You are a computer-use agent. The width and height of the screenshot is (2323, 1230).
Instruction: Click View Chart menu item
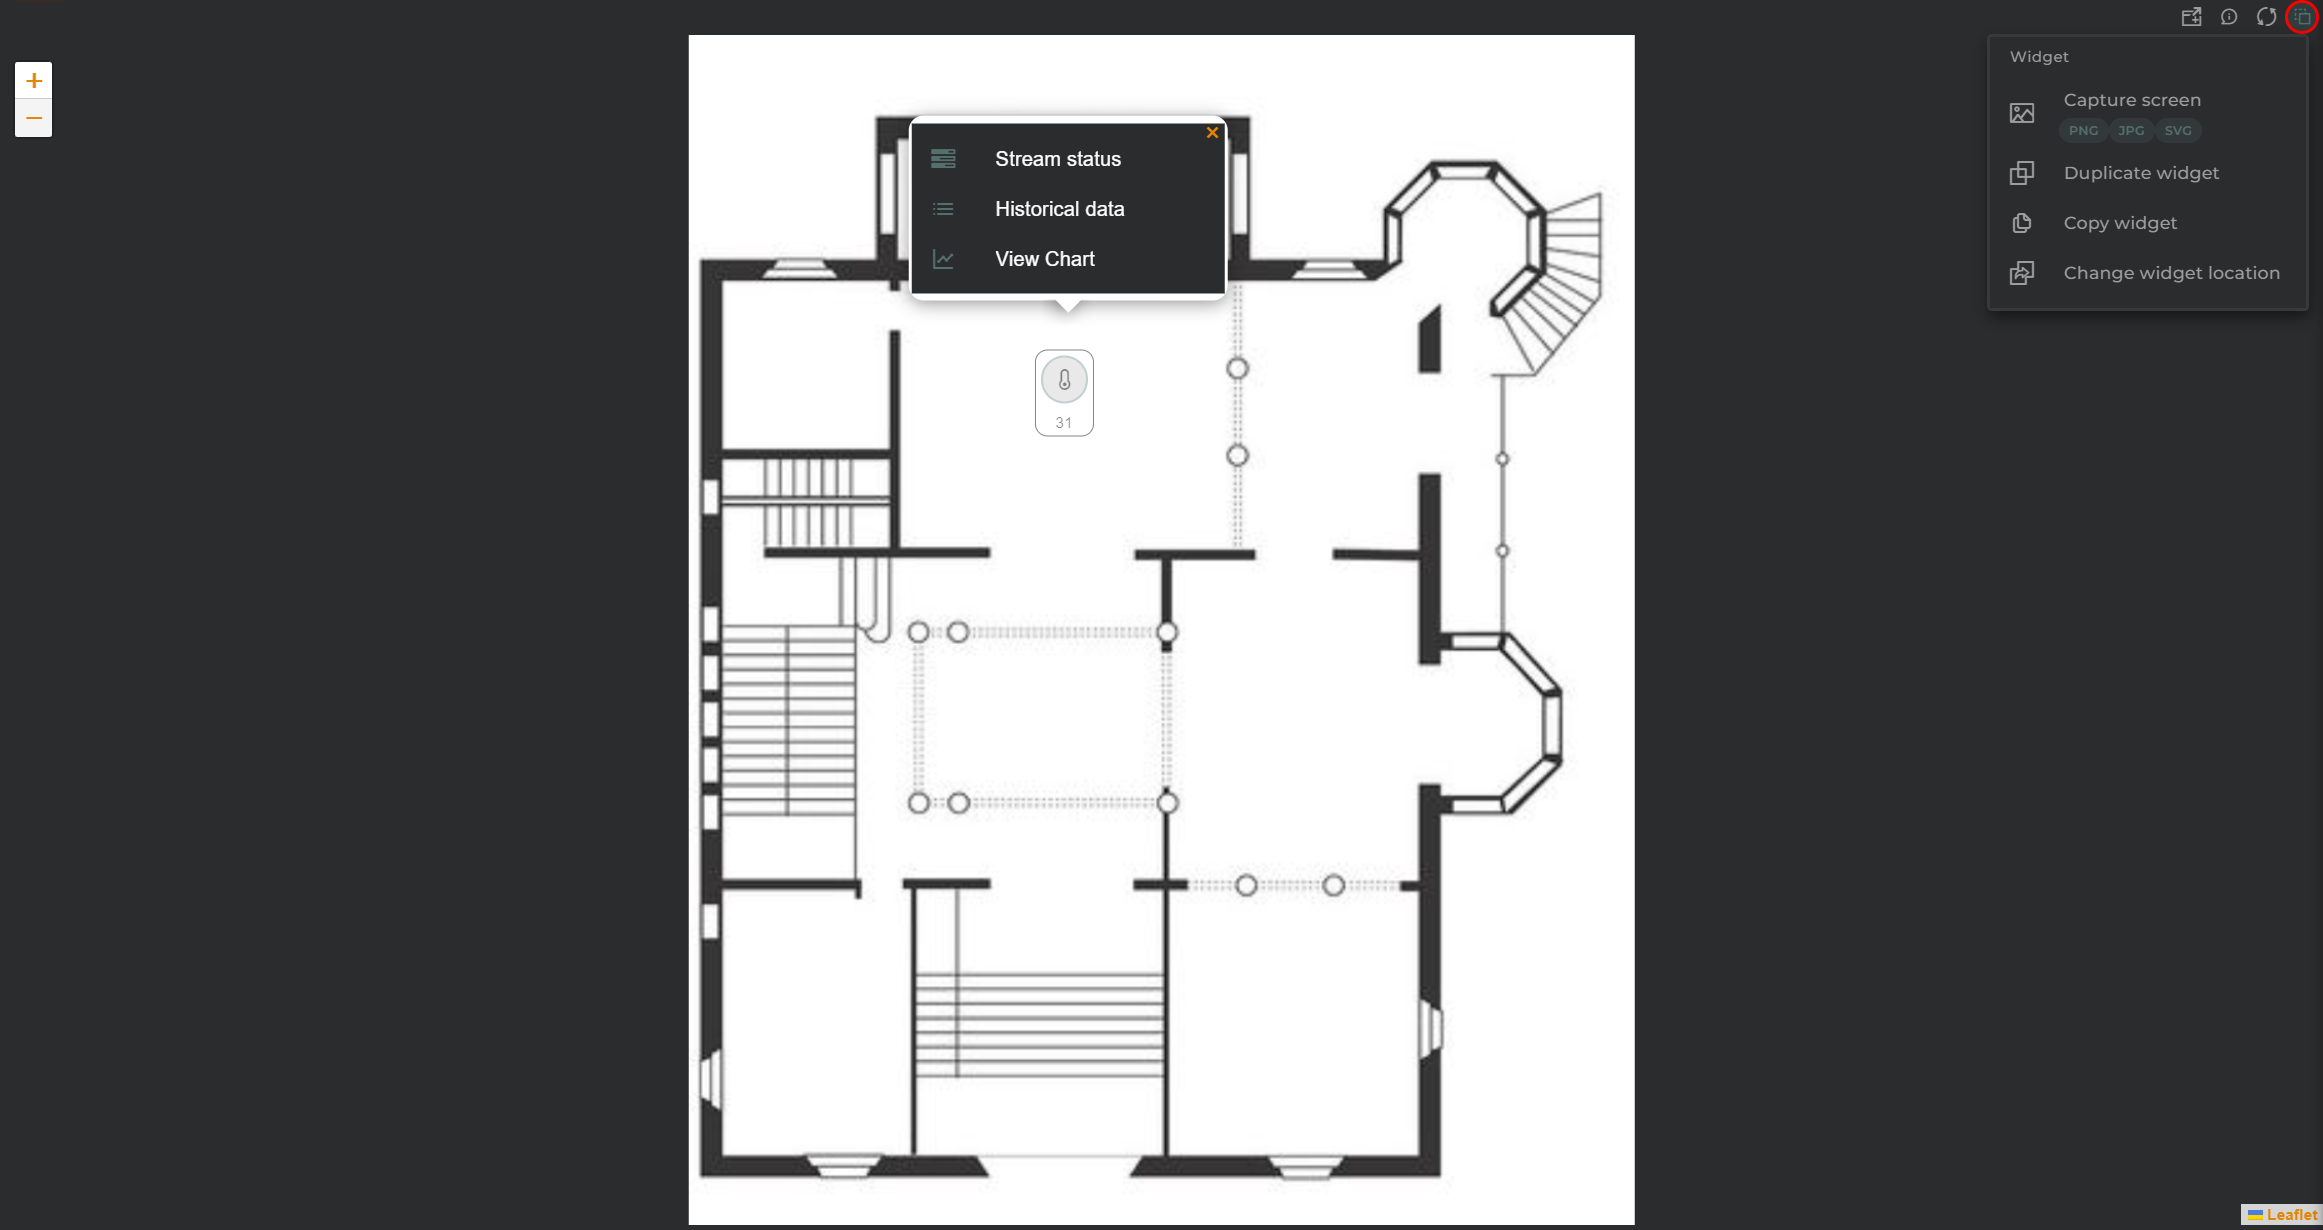pos(1045,258)
